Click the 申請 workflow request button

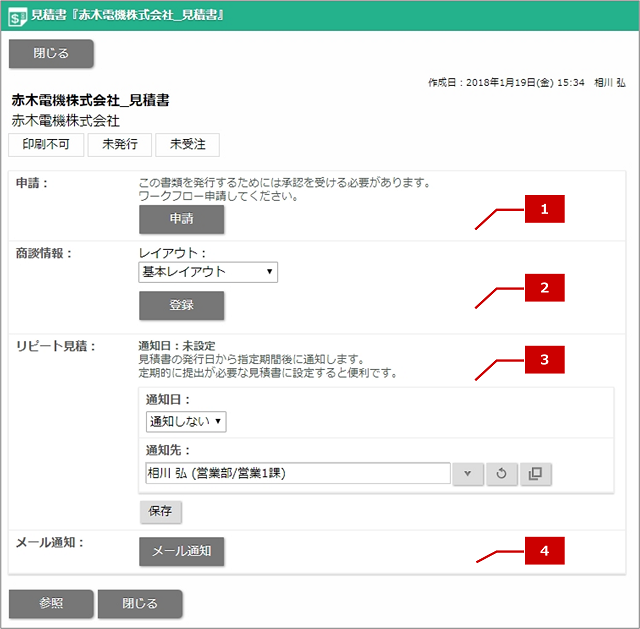tap(182, 219)
